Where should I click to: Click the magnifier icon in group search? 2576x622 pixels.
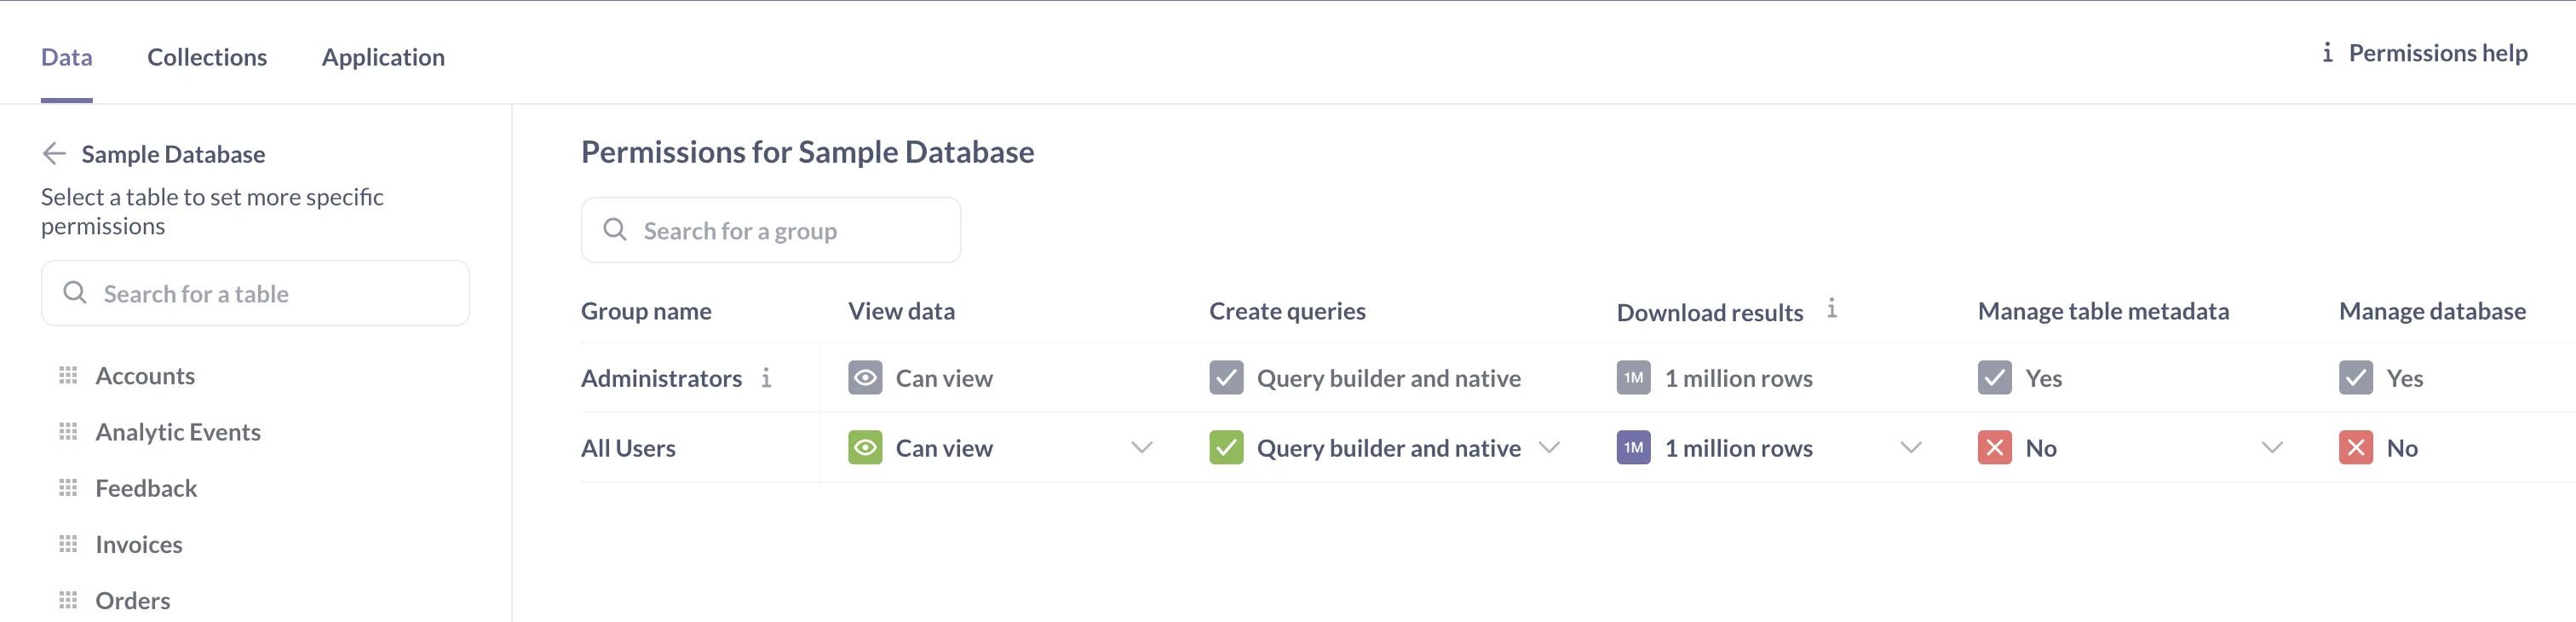pyautogui.click(x=615, y=229)
